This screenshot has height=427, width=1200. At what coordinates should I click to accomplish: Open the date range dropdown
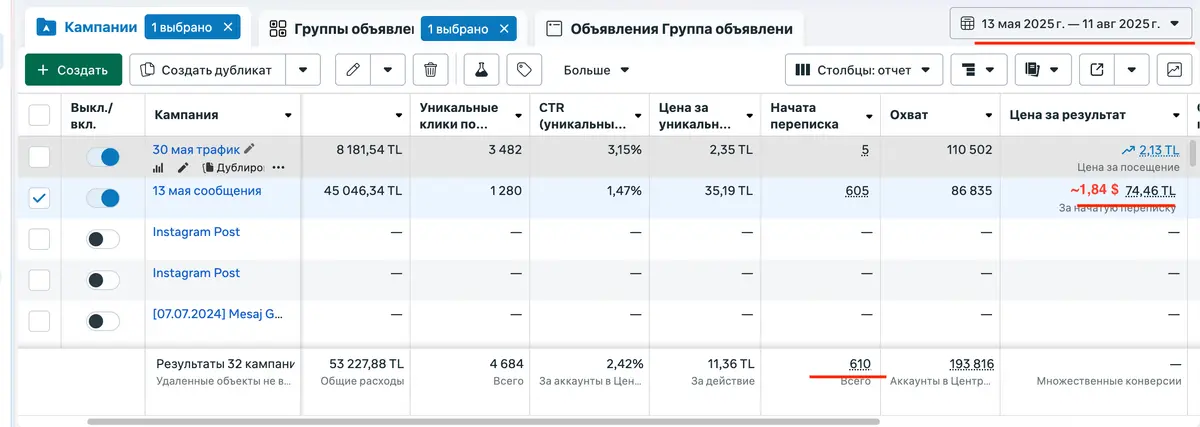[1071, 23]
